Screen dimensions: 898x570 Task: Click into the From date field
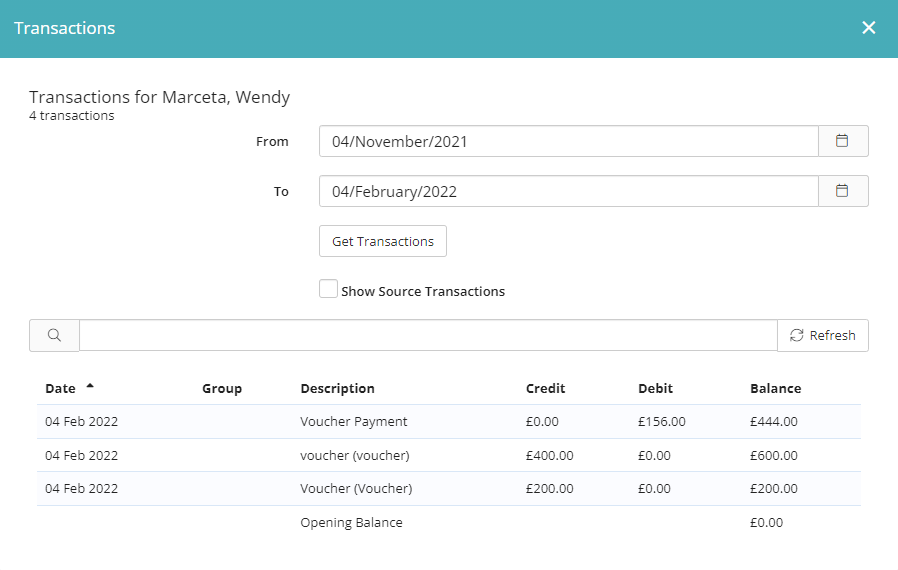point(568,141)
